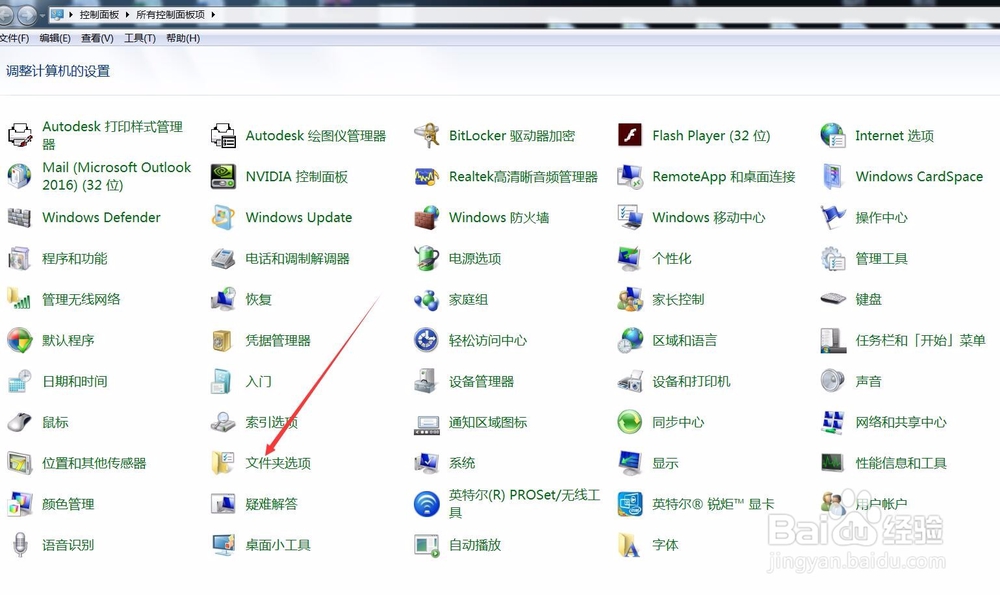This screenshot has height=595, width=1000.
Task: Expand arrow after 控制面板 in address bar
Action: click(x=127, y=15)
